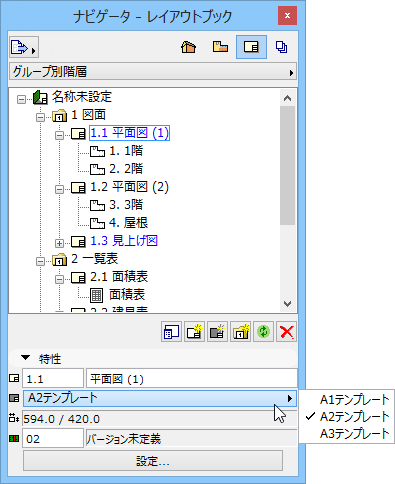Select layout 1.2 平面図 (2)
This screenshot has height=484, width=395.
[x=129, y=187]
